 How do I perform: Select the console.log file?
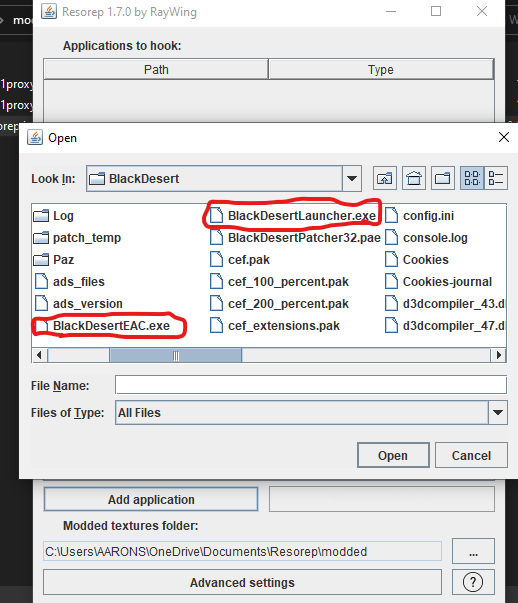(x=426, y=238)
